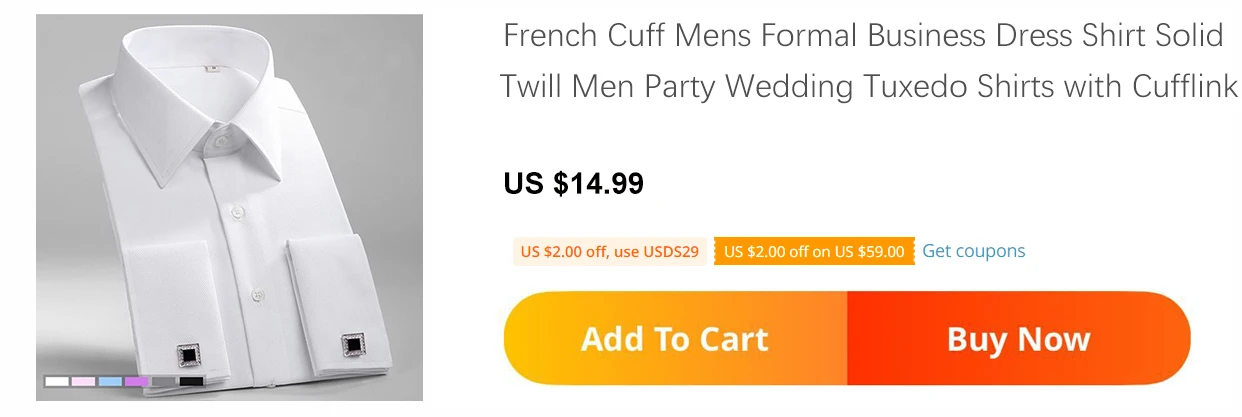Select the light pink color swatch
The width and height of the screenshot is (1242, 417).
tap(83, 381)
